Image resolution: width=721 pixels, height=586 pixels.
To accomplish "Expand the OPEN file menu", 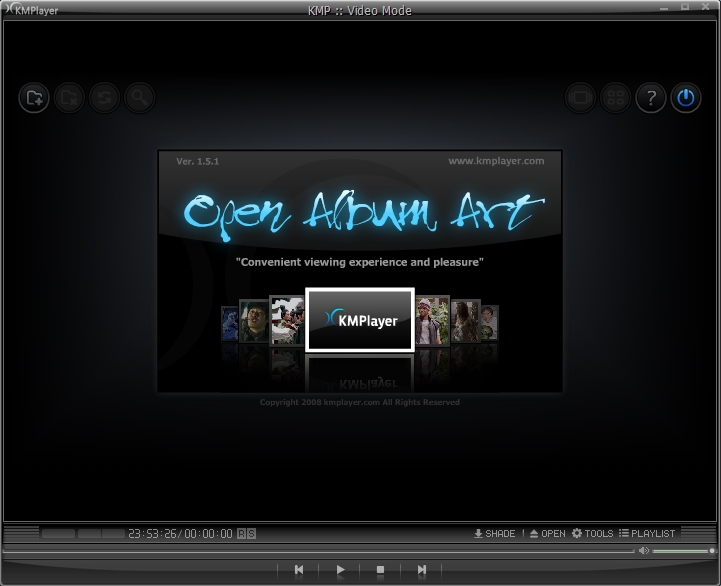I will point(547,534).
